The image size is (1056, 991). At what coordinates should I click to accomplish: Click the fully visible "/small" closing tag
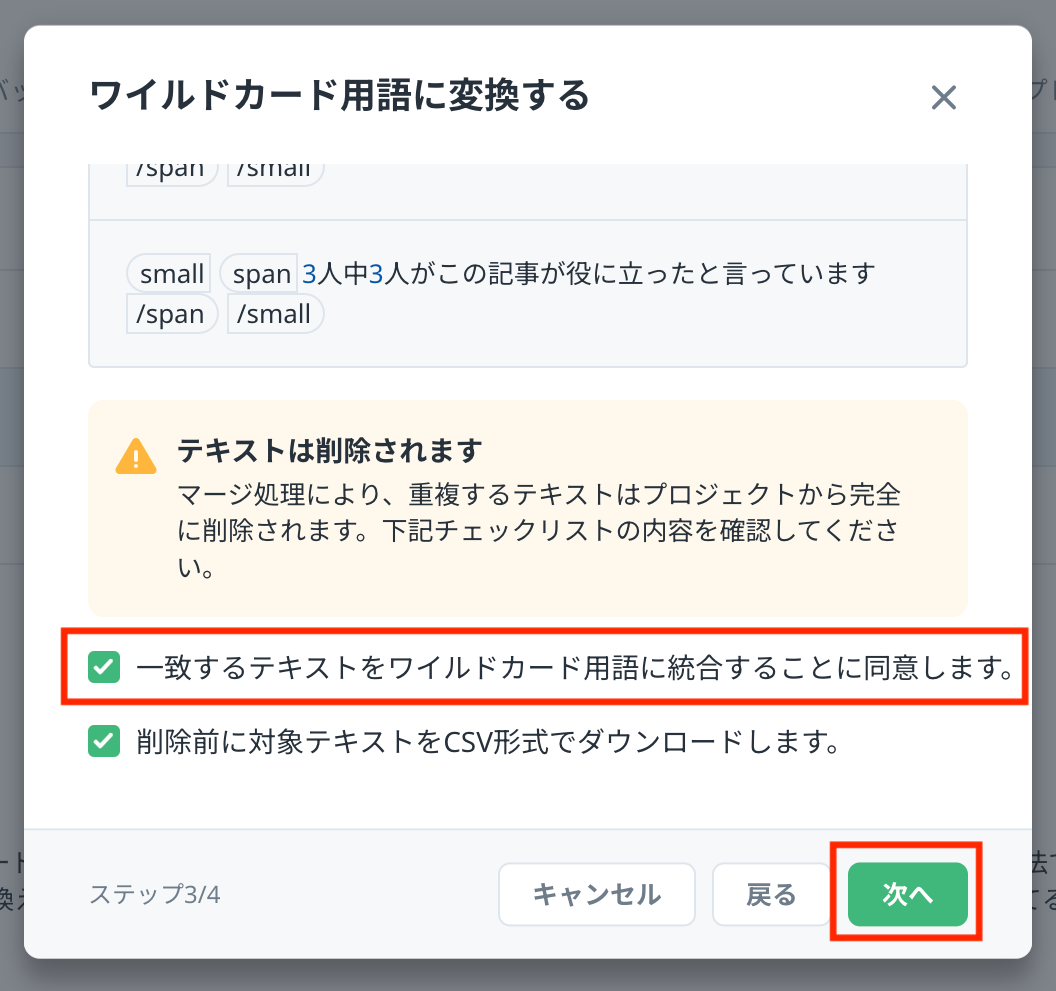click(x=276, y=314)
